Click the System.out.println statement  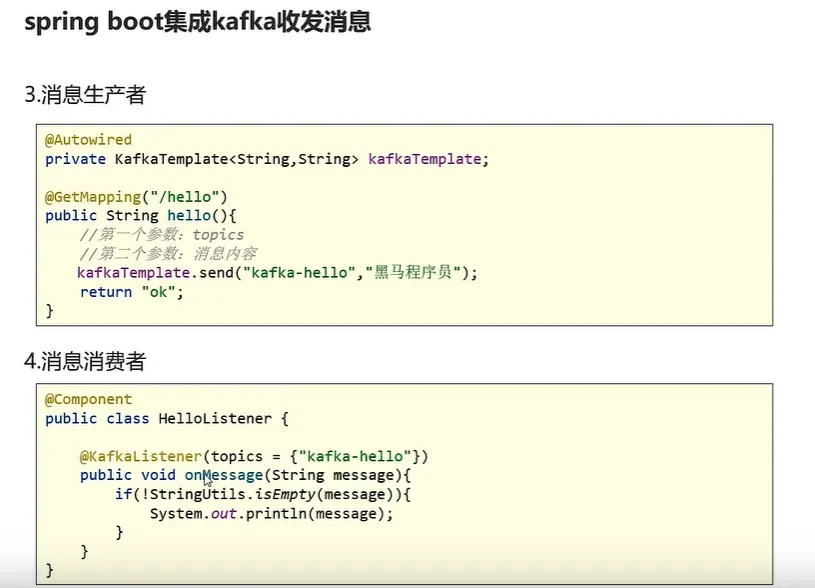click(270, 513)
